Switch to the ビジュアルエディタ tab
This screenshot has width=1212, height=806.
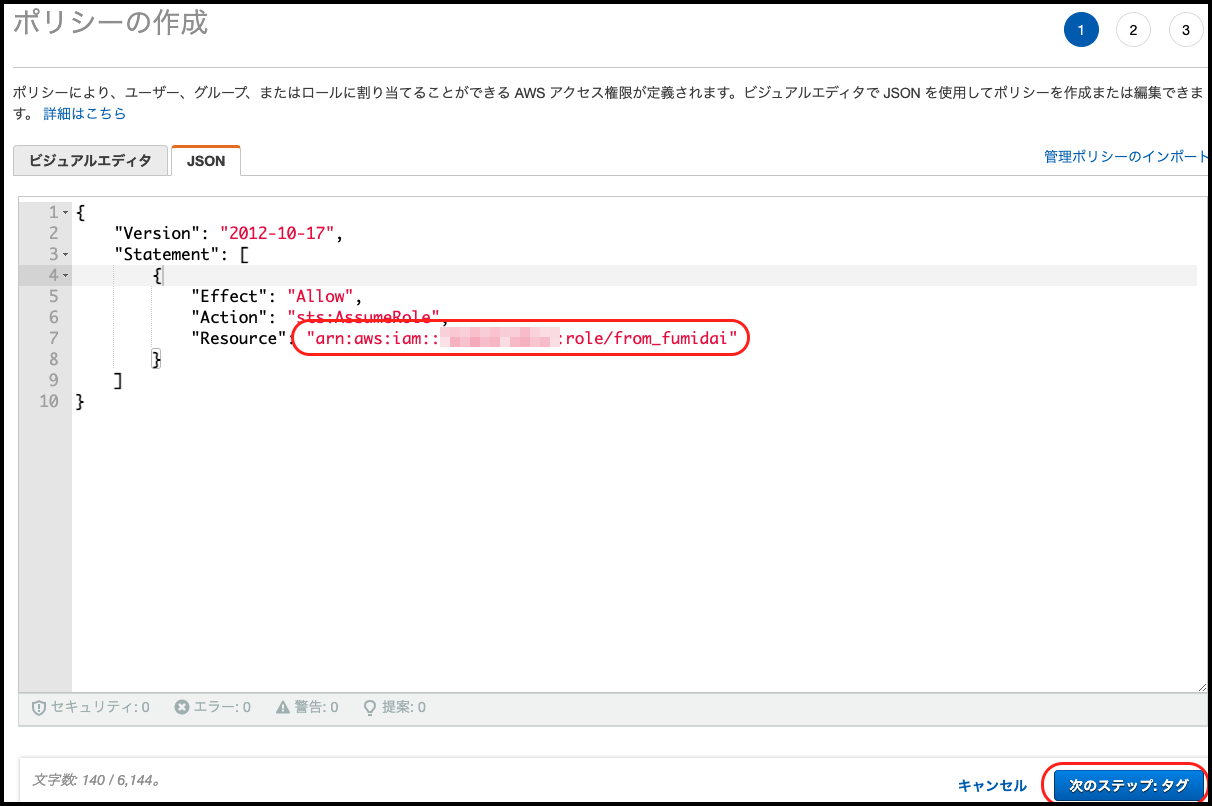coord(90,160)
